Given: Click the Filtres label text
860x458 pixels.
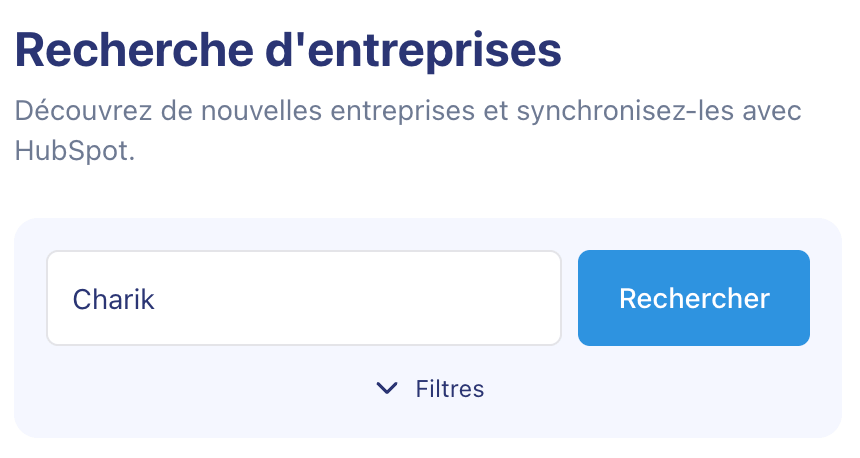Looking at the screenshot, I should (450, 389).
